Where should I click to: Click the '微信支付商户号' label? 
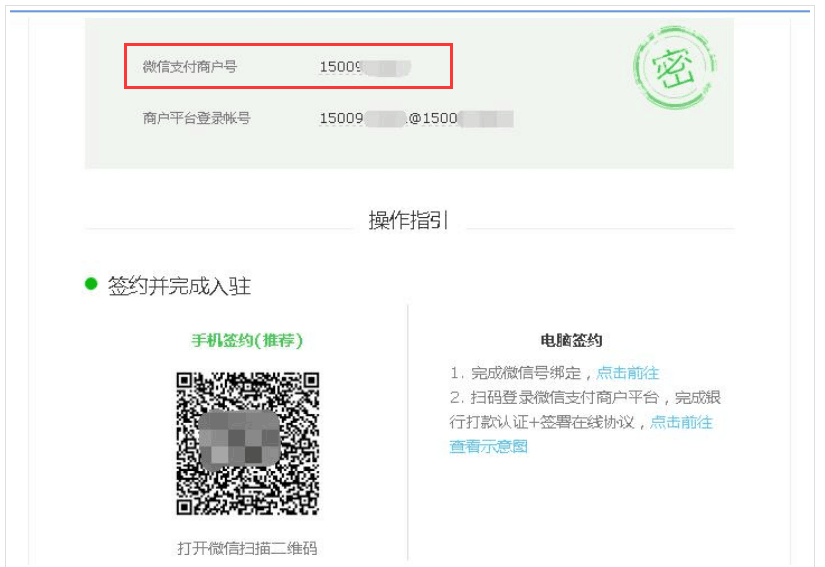click(x=190, y=67)
